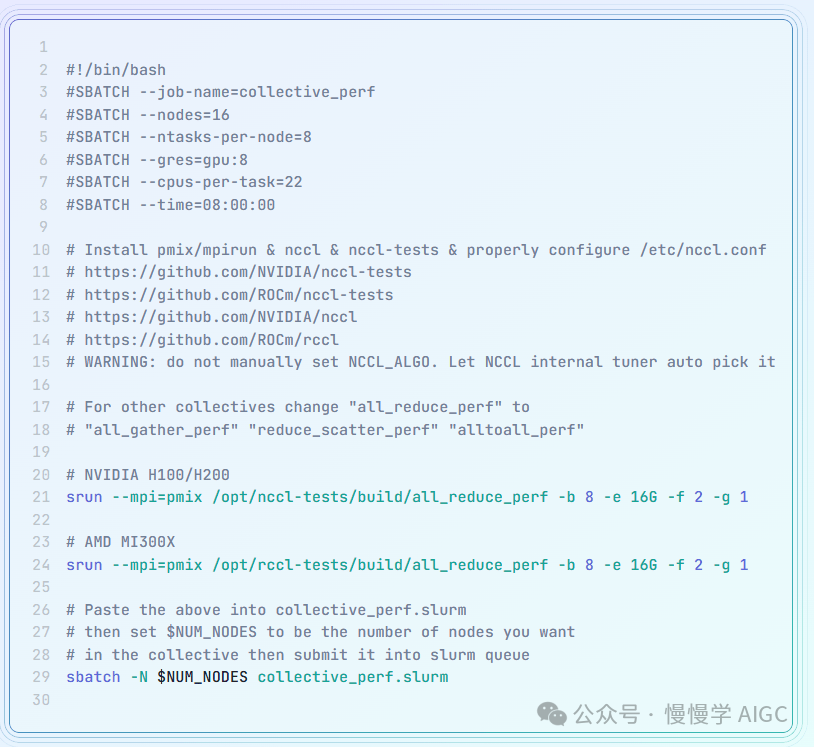Viewport: 814px width, 747px height.
Task: Click line number 21 in gutter
Action: tap(41, 497)
